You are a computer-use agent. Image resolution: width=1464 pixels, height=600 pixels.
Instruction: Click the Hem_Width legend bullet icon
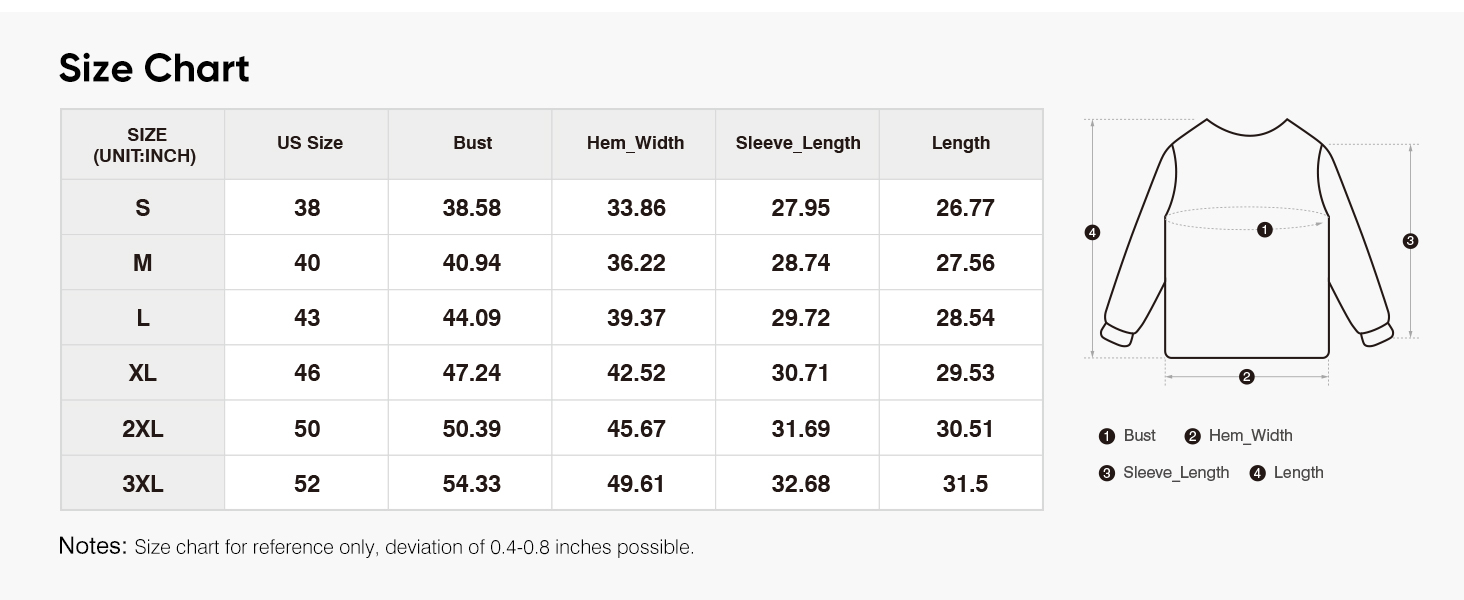point(1192,436)
